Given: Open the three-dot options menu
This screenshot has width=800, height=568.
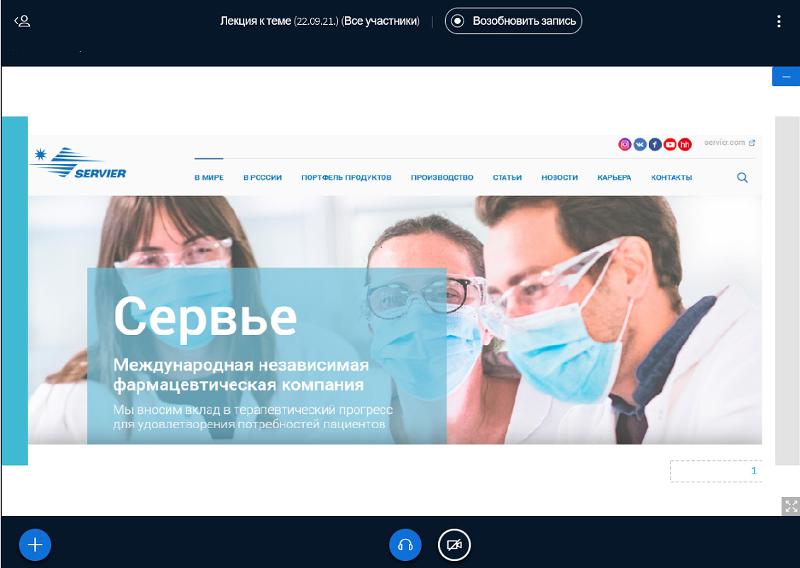Looking at the screenshot, I should point(779,21).
